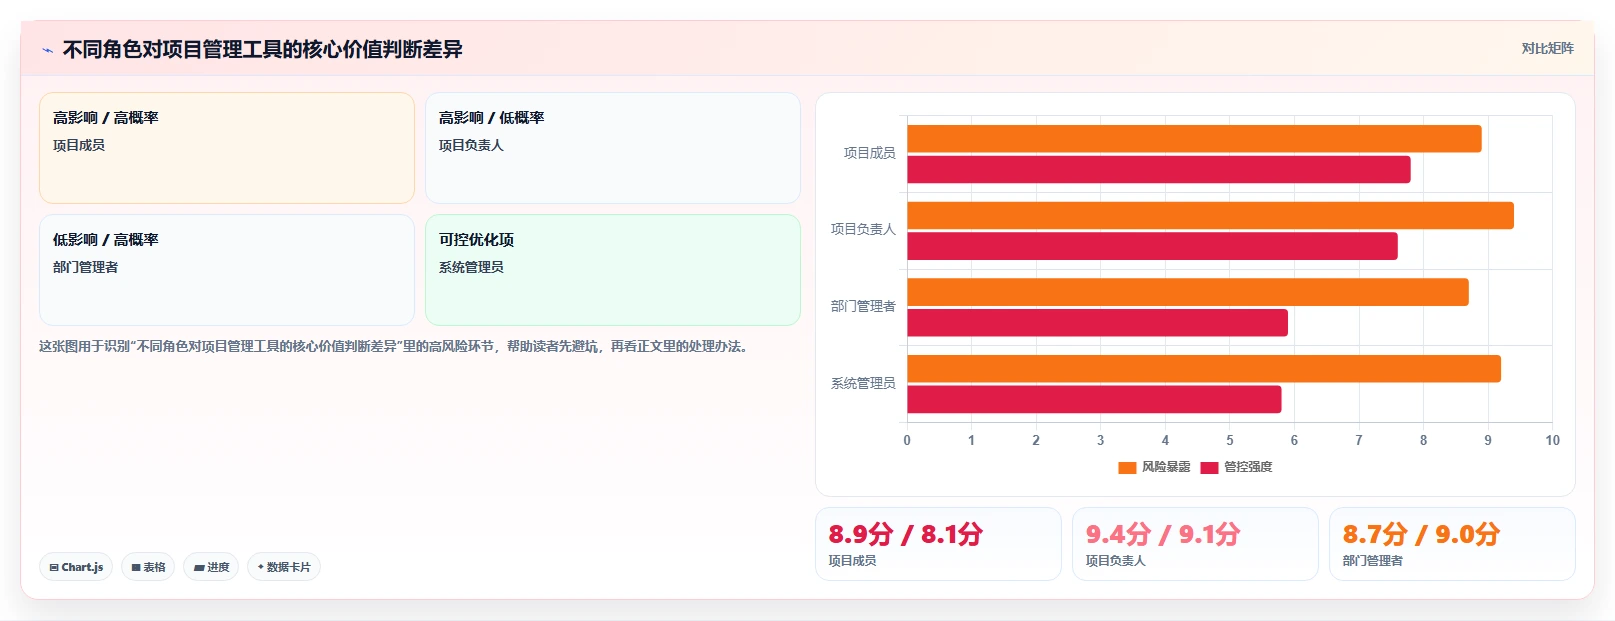Viewport: 1615px width, 621px height.
Task: Open the 可控优化项 quadrant card
Action: pos(613,270)
